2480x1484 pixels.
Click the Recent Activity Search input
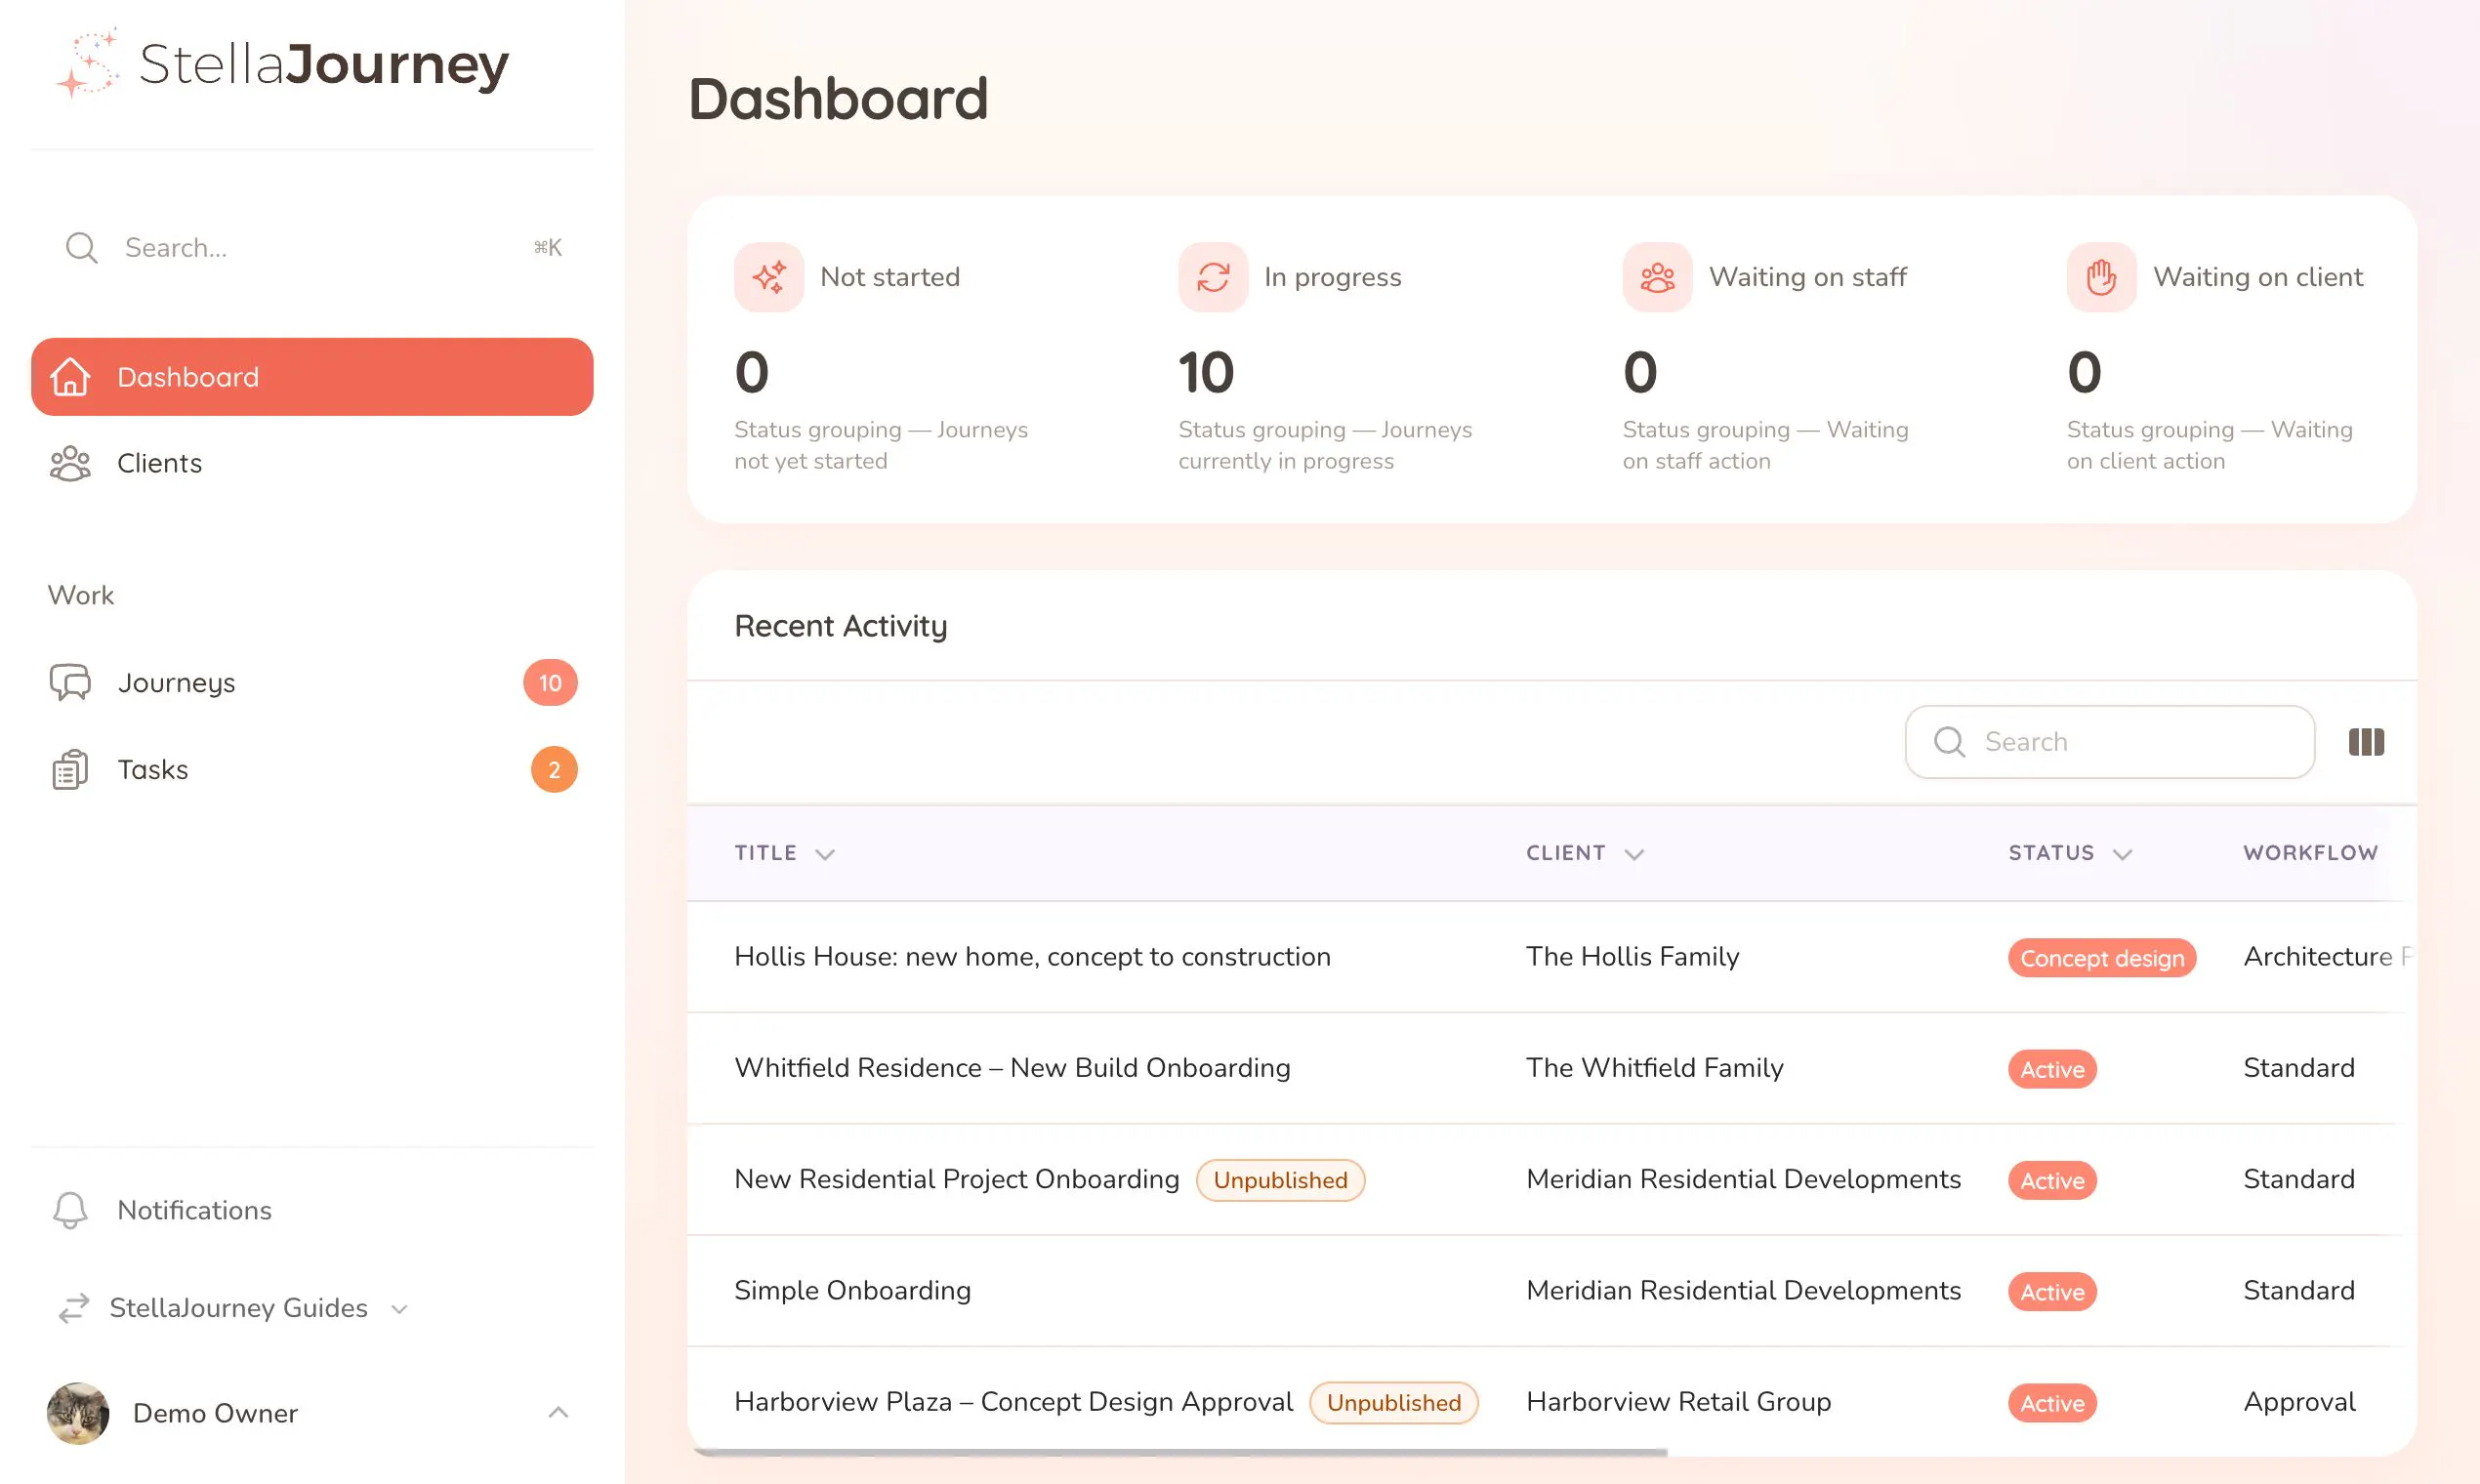pyautogui.click(x=2110, y=742)
